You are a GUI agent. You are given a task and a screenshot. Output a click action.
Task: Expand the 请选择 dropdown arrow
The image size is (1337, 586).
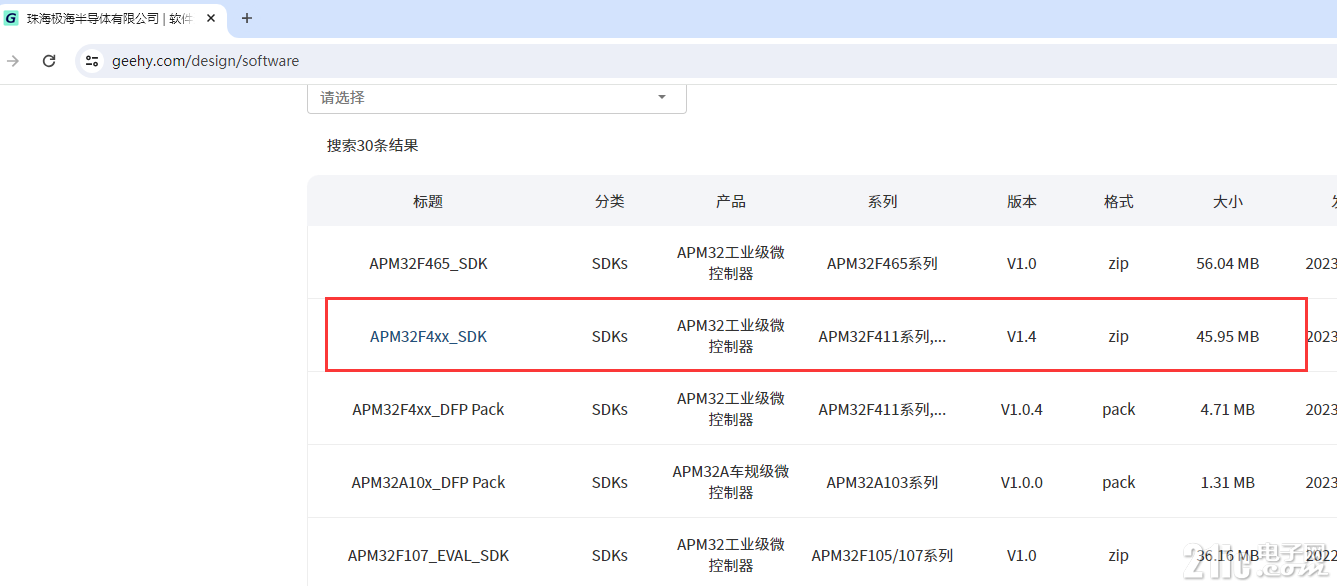coord(662,98)
